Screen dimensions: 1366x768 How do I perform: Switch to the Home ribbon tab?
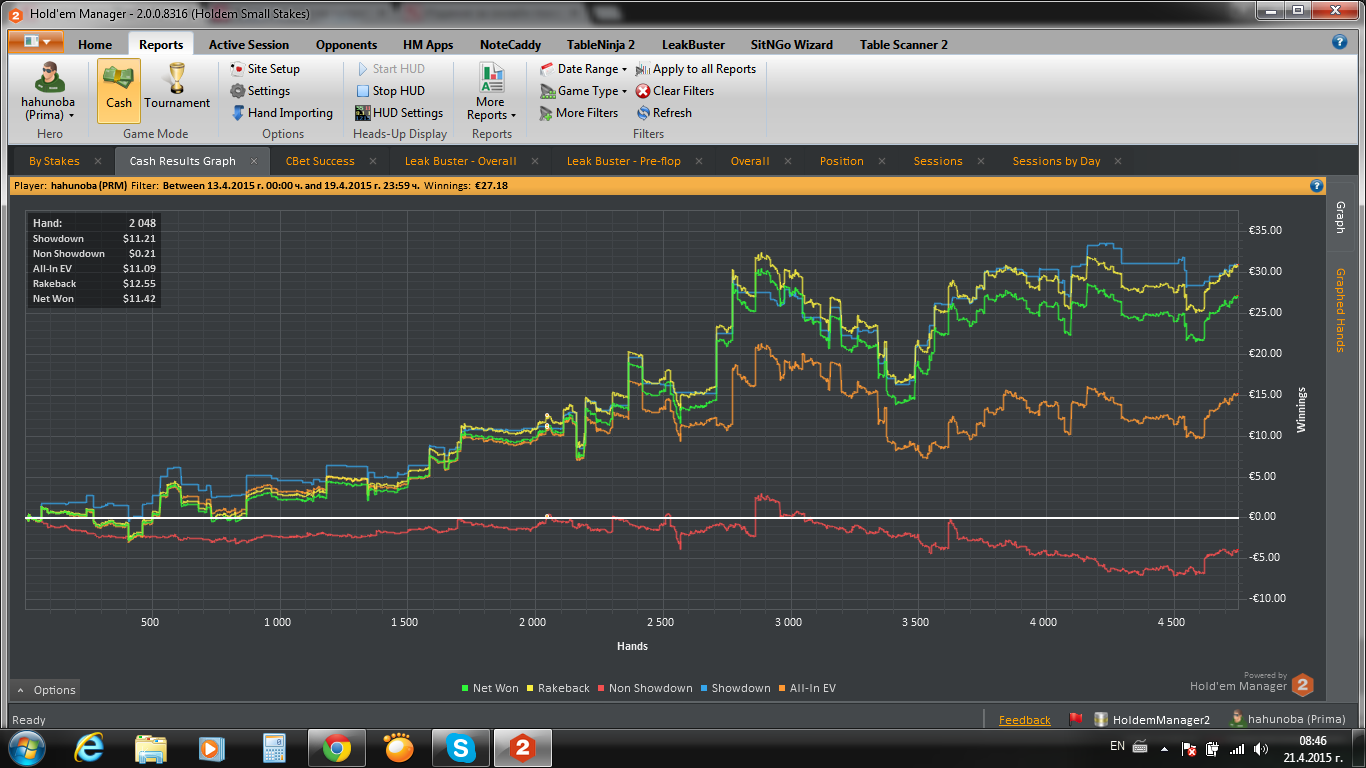(95, 44)
